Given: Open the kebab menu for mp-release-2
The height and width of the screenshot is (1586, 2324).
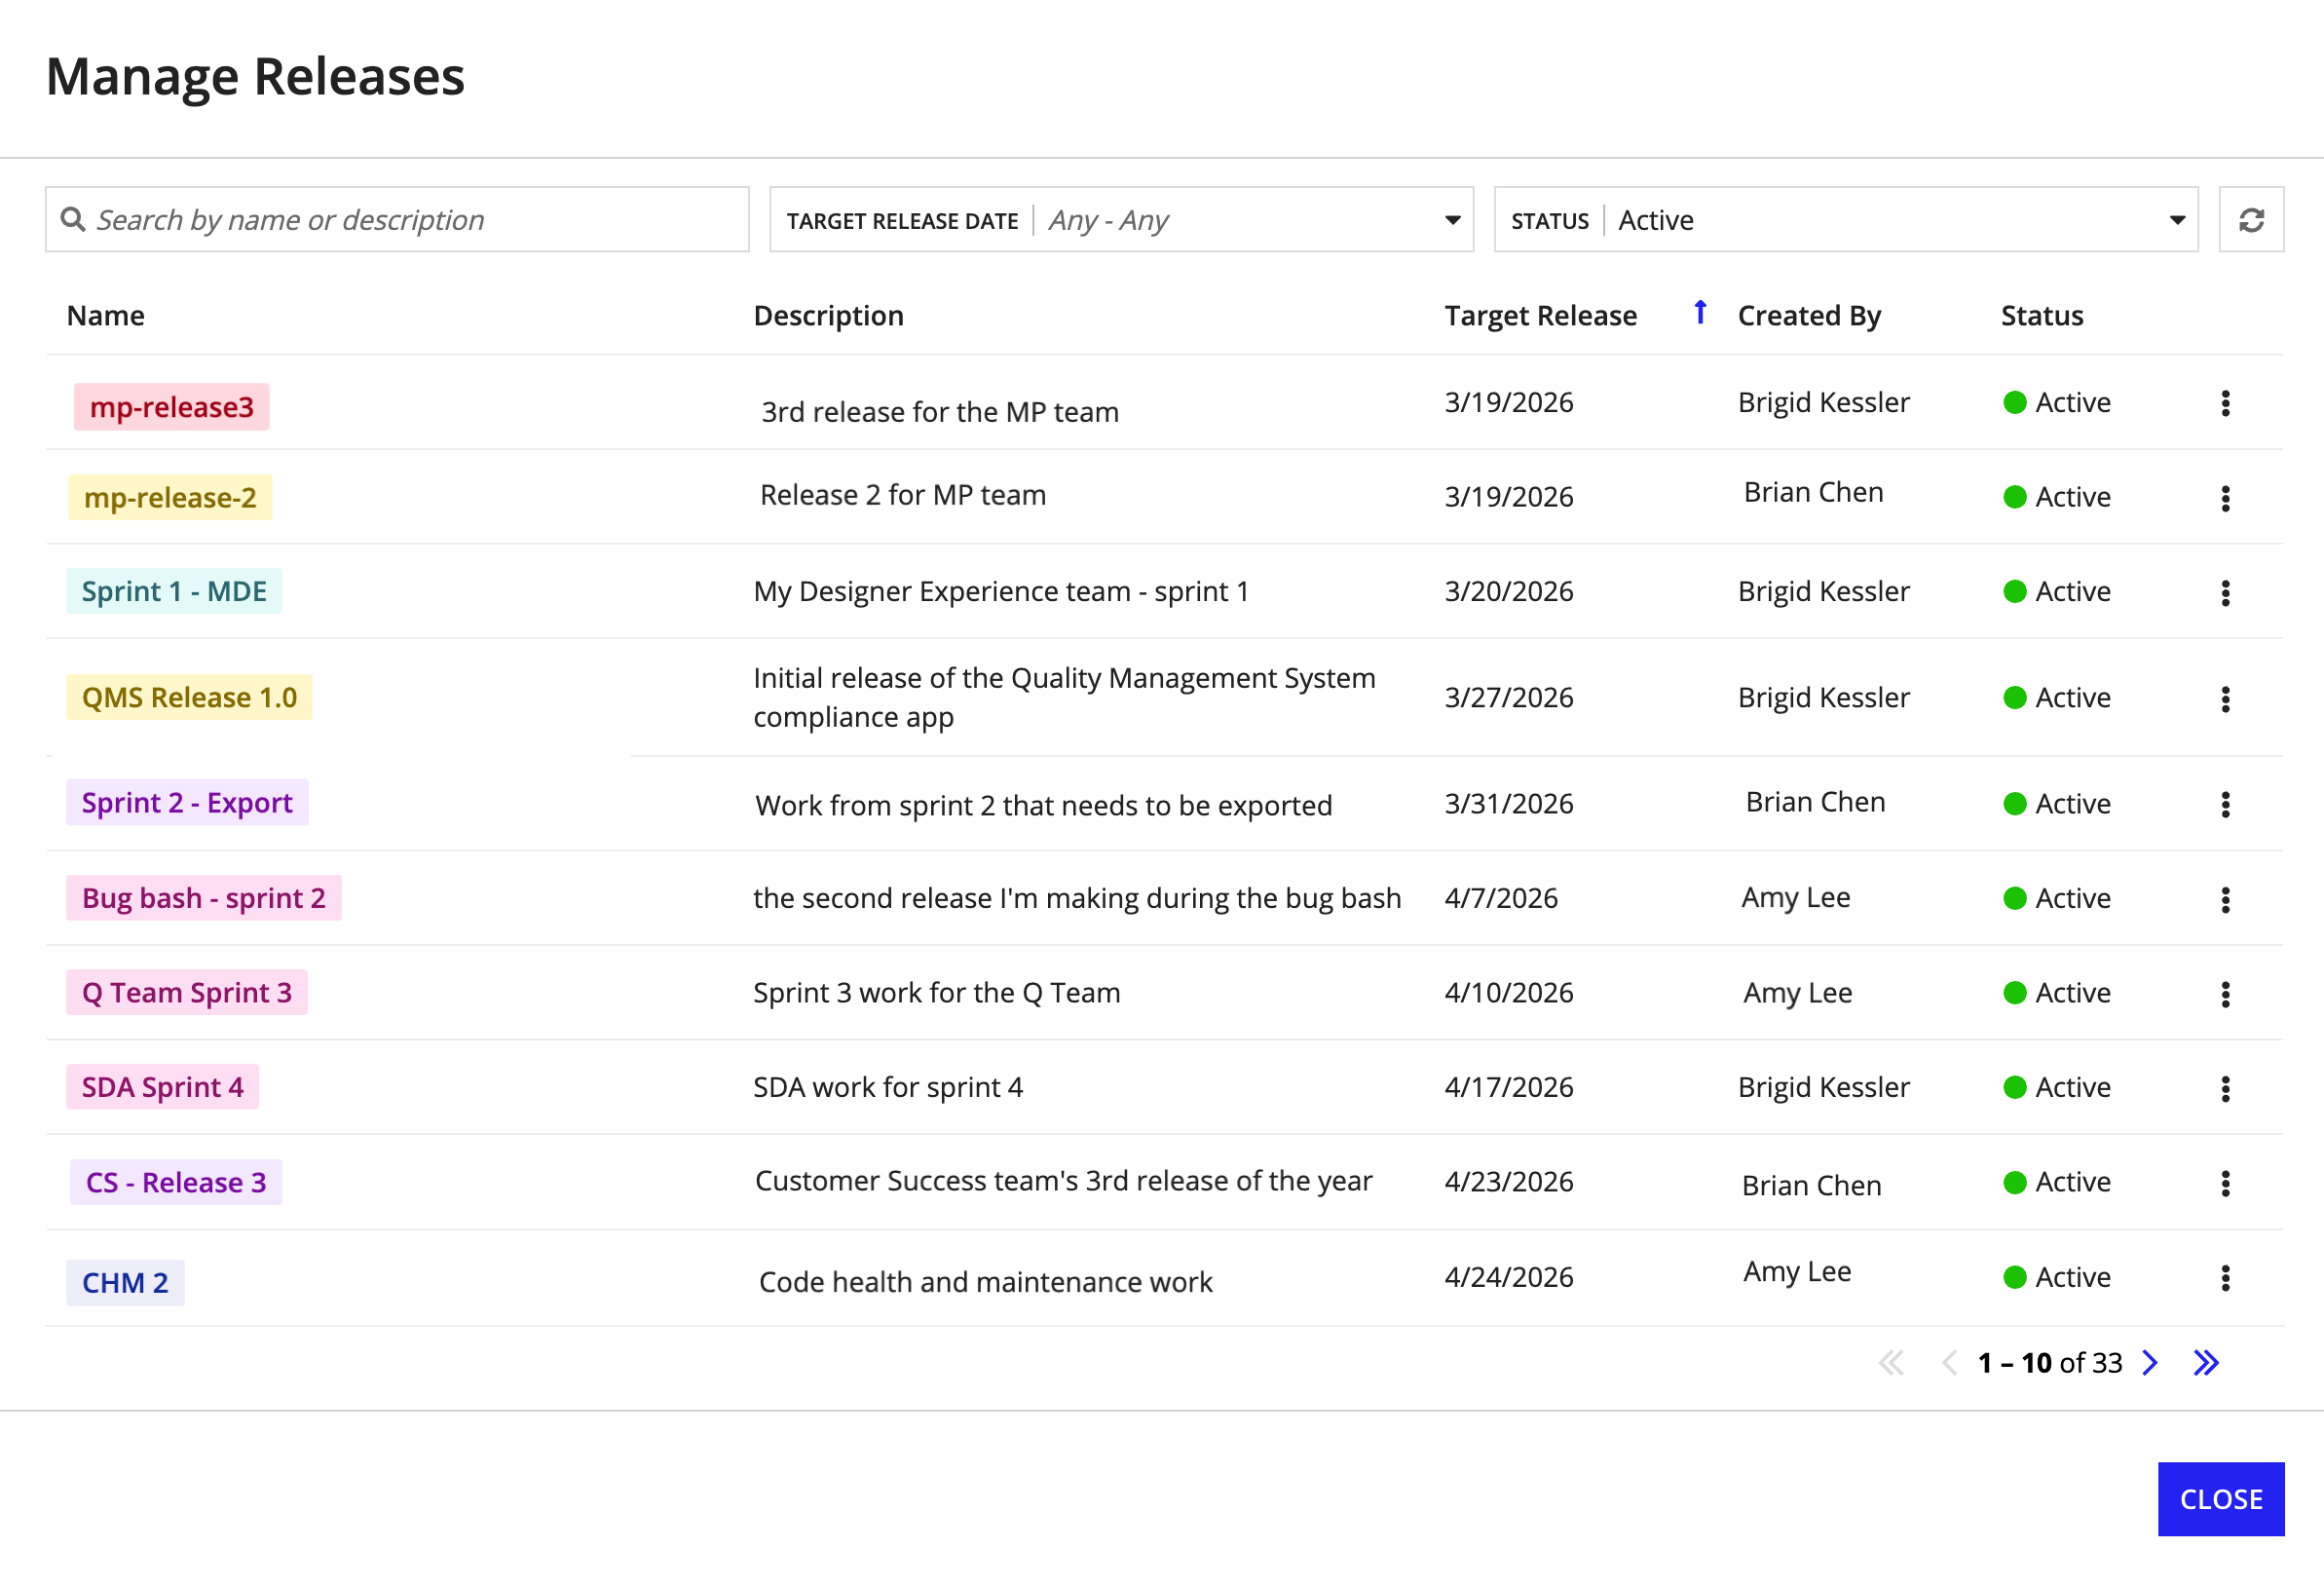Looking at the screenshot, I should point(2225,498).
